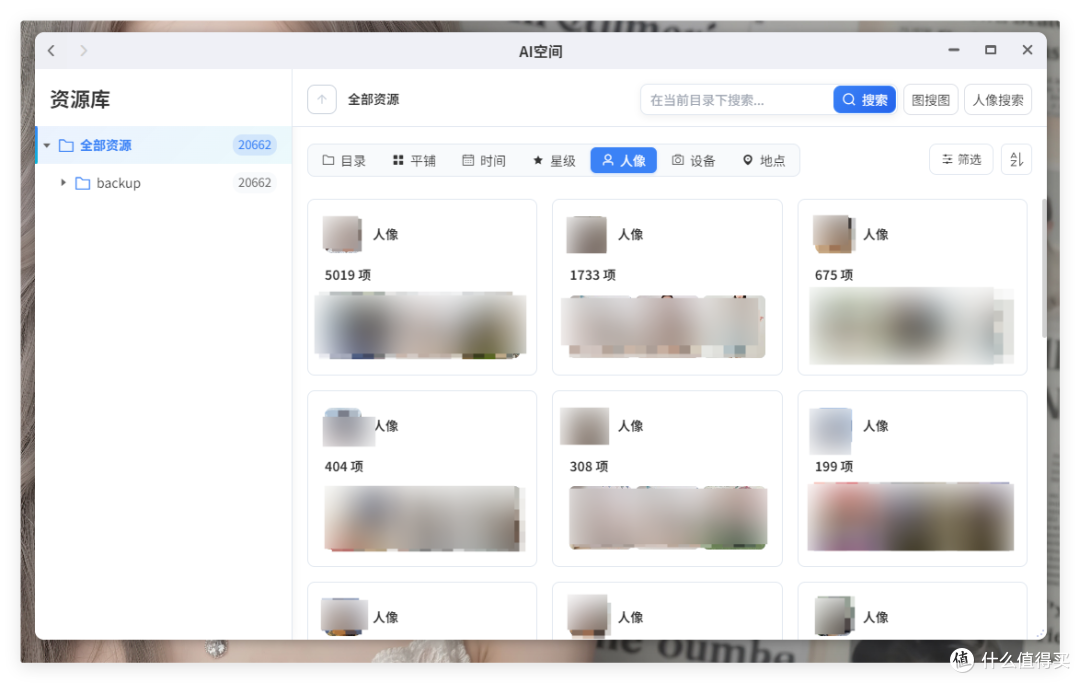Viewport: 1080px width, 683px height.
Task: Click the blue 搜索 search button
Action: point(864,100)
